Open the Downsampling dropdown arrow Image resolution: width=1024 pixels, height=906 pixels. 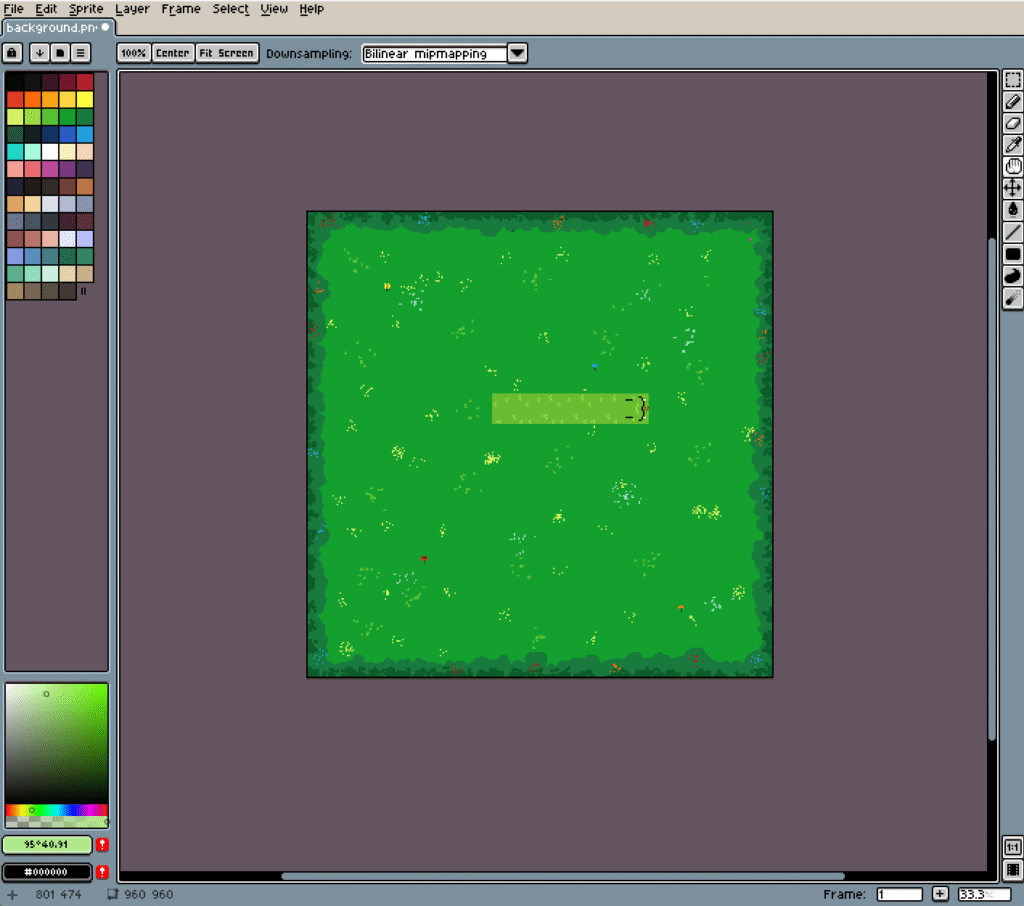(x=517, y=53)
